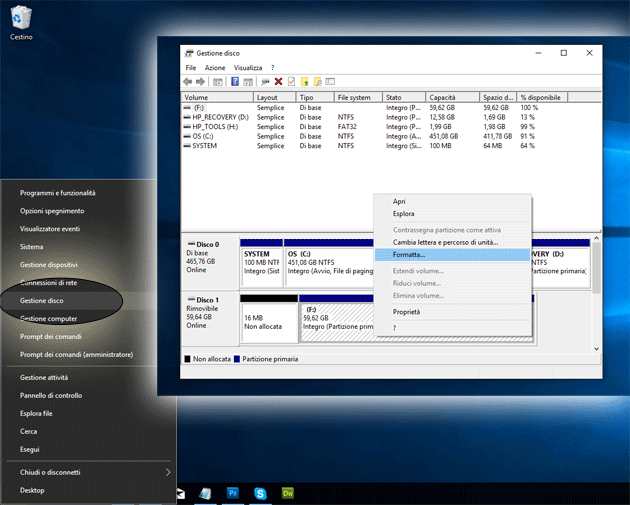Open Dreamweaver from the taskbar
The height and width of the screenshot is (505, 630).
click(x=288, y=493)
